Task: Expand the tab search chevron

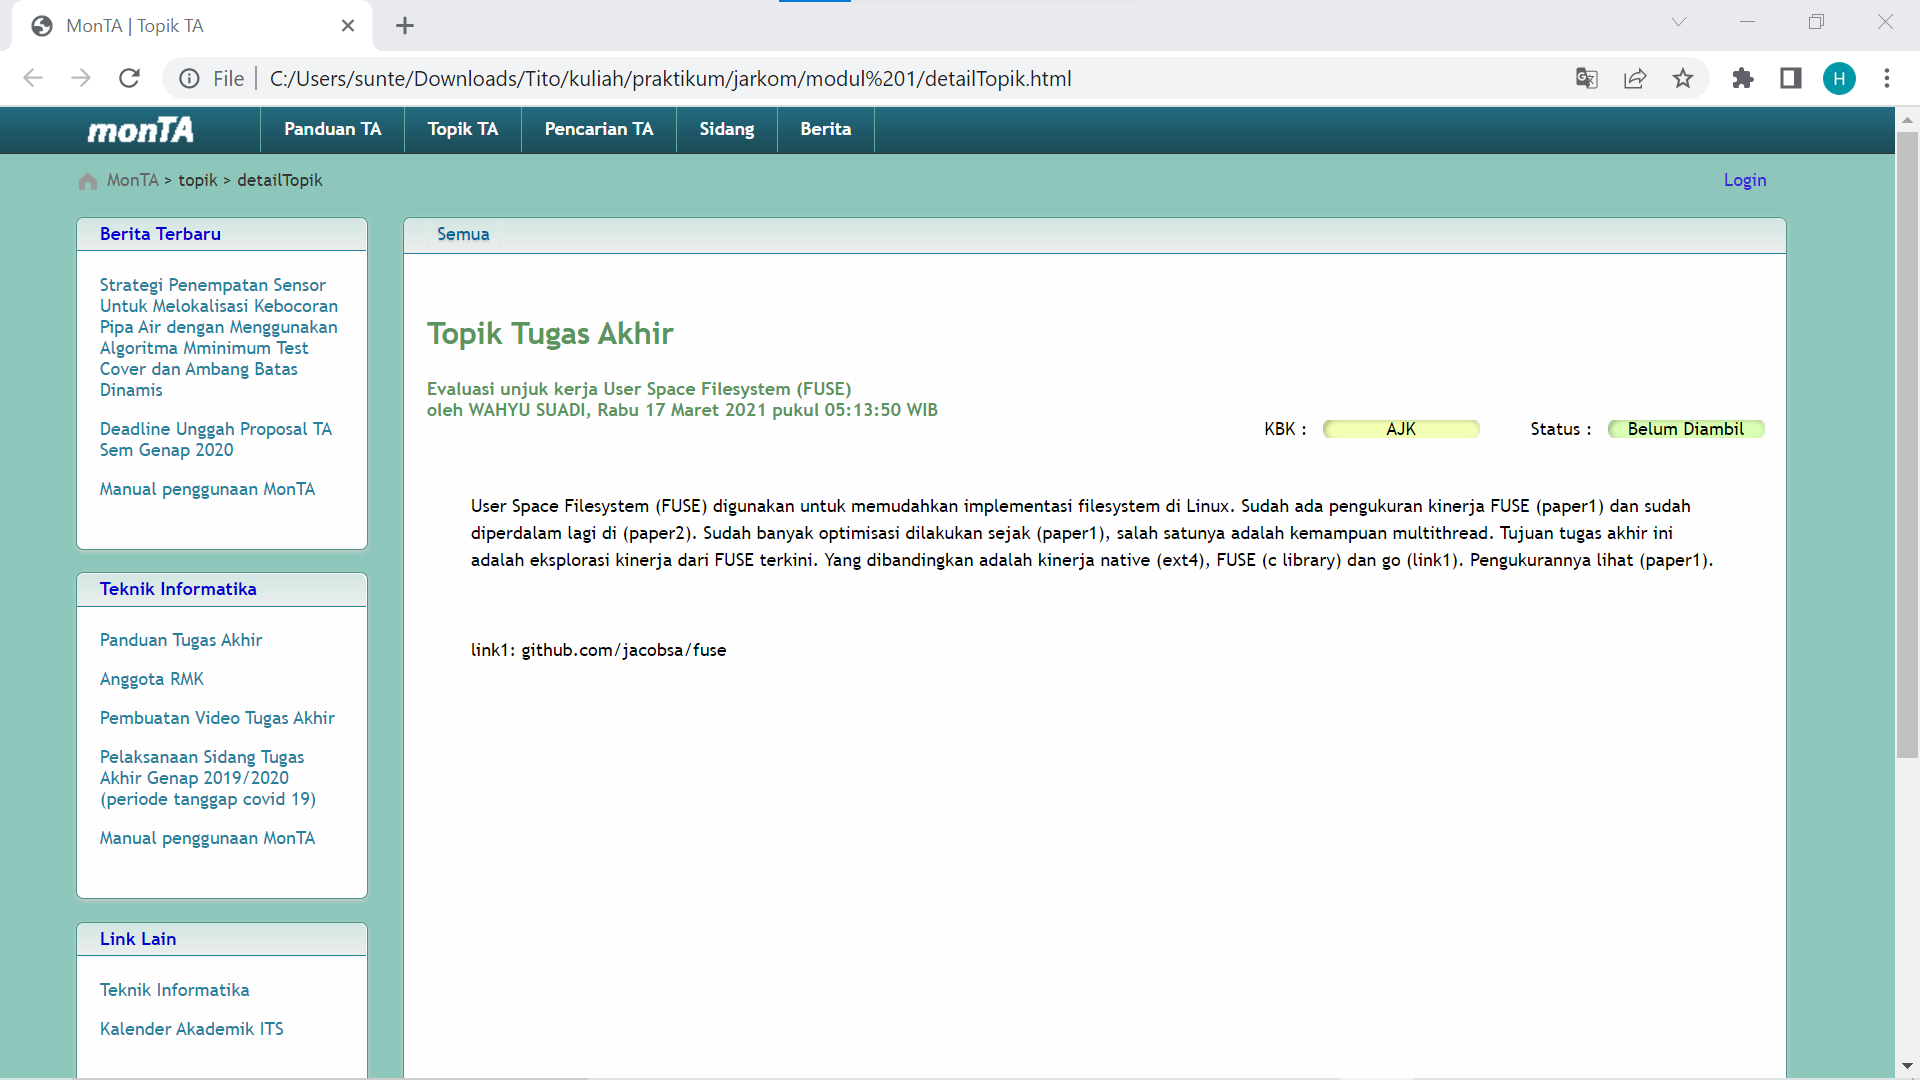Action: pos(1679,22)
